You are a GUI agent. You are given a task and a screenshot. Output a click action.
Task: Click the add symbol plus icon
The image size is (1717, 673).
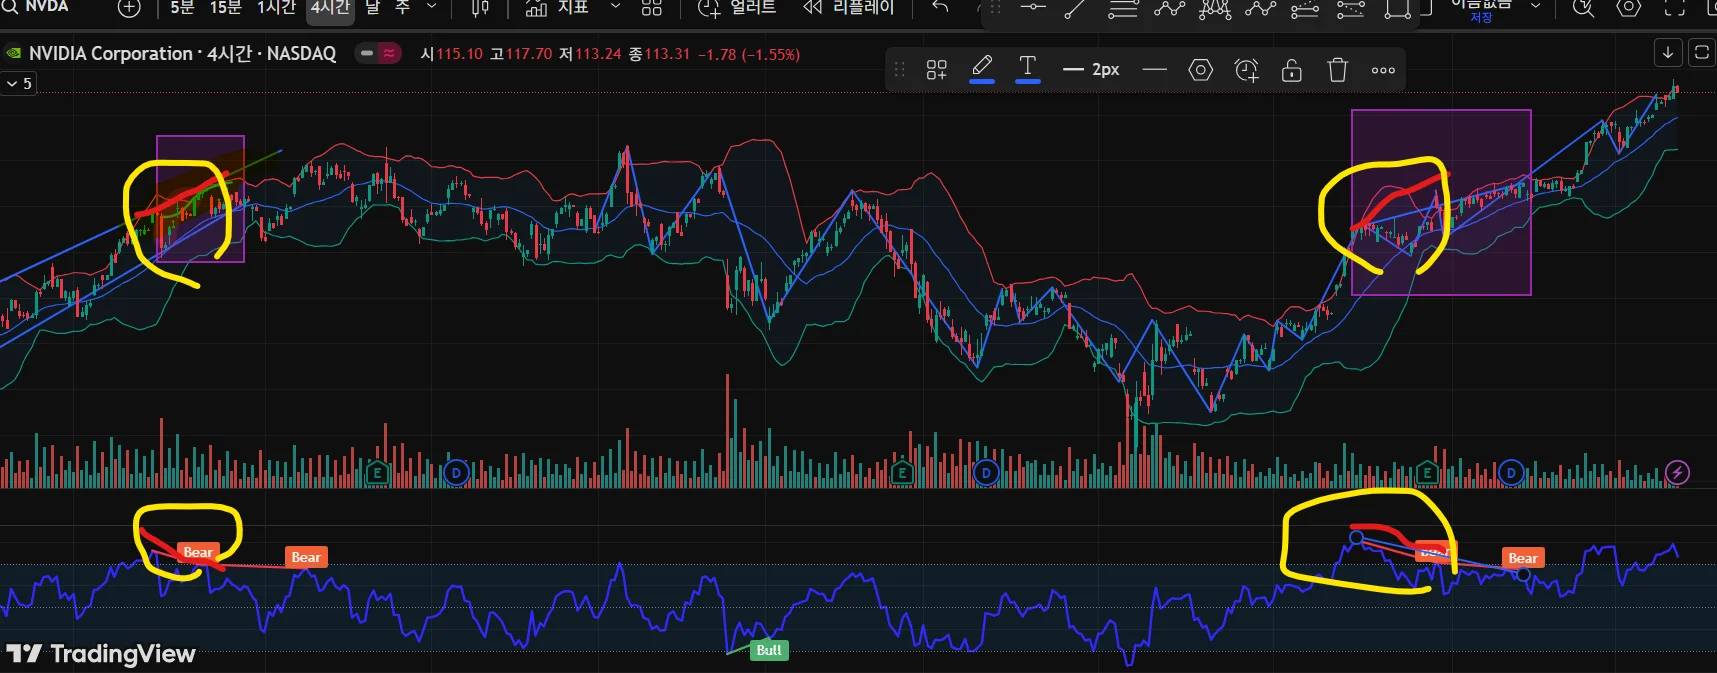(x=129, y=8)
